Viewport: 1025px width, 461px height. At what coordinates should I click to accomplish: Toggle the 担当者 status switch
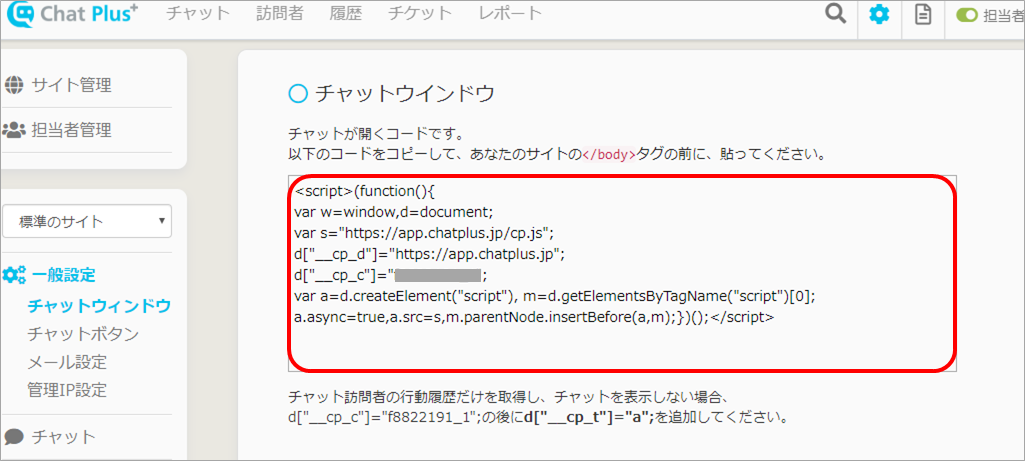coord(966,15)
